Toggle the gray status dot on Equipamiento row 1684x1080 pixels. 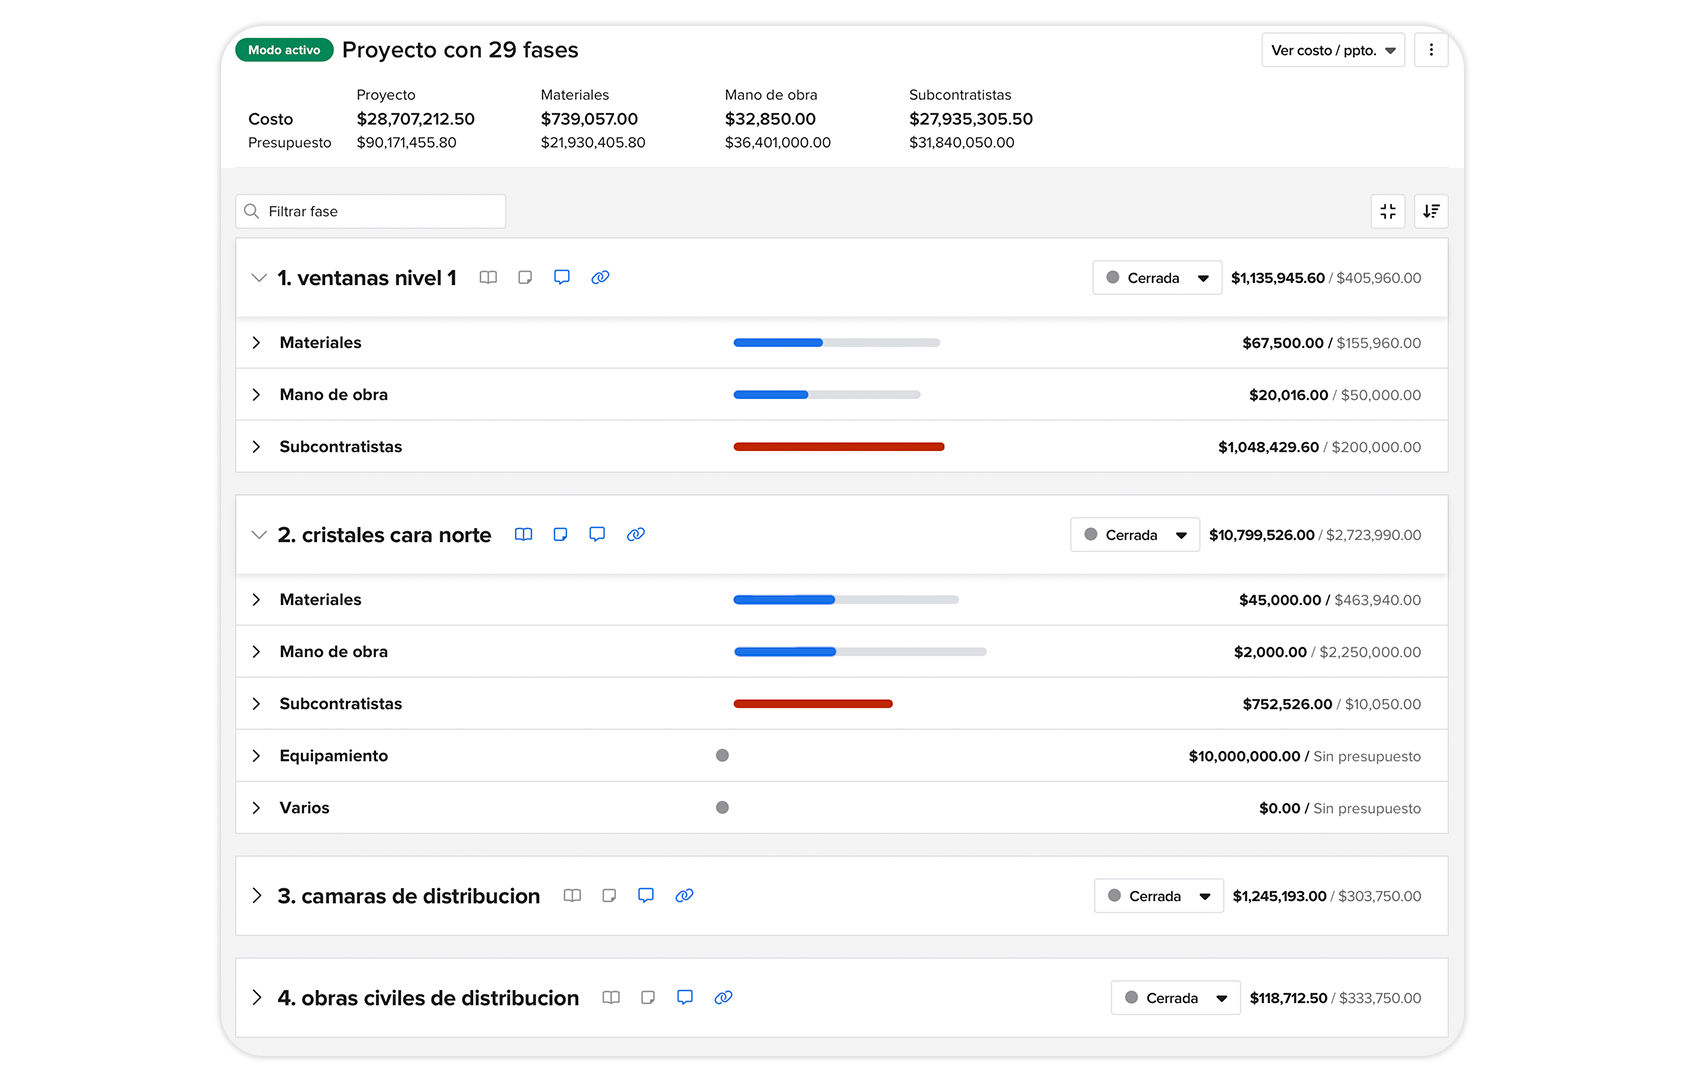coord(722,755)
